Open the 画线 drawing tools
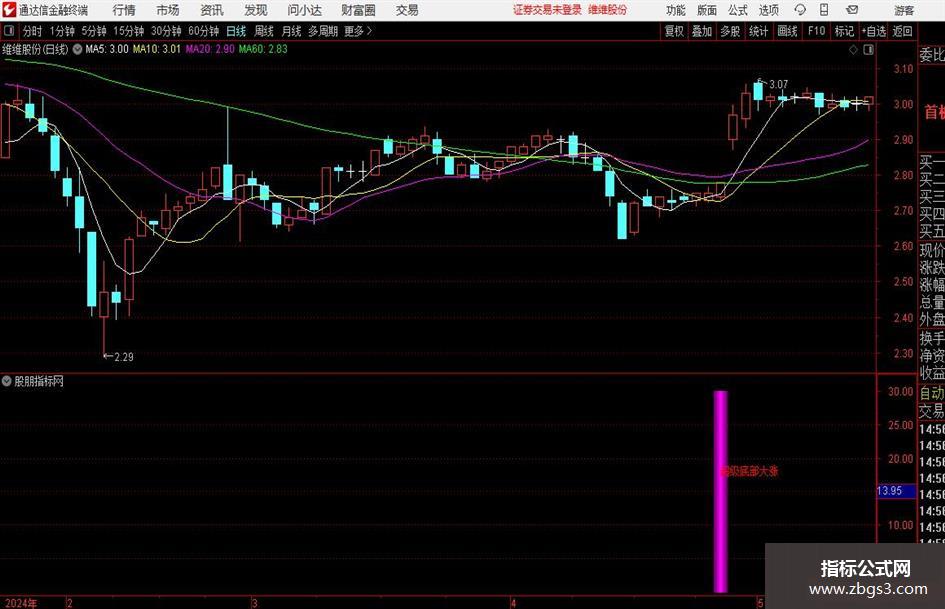This screenshot has width=945, height=609. click(x=787, y=31)
